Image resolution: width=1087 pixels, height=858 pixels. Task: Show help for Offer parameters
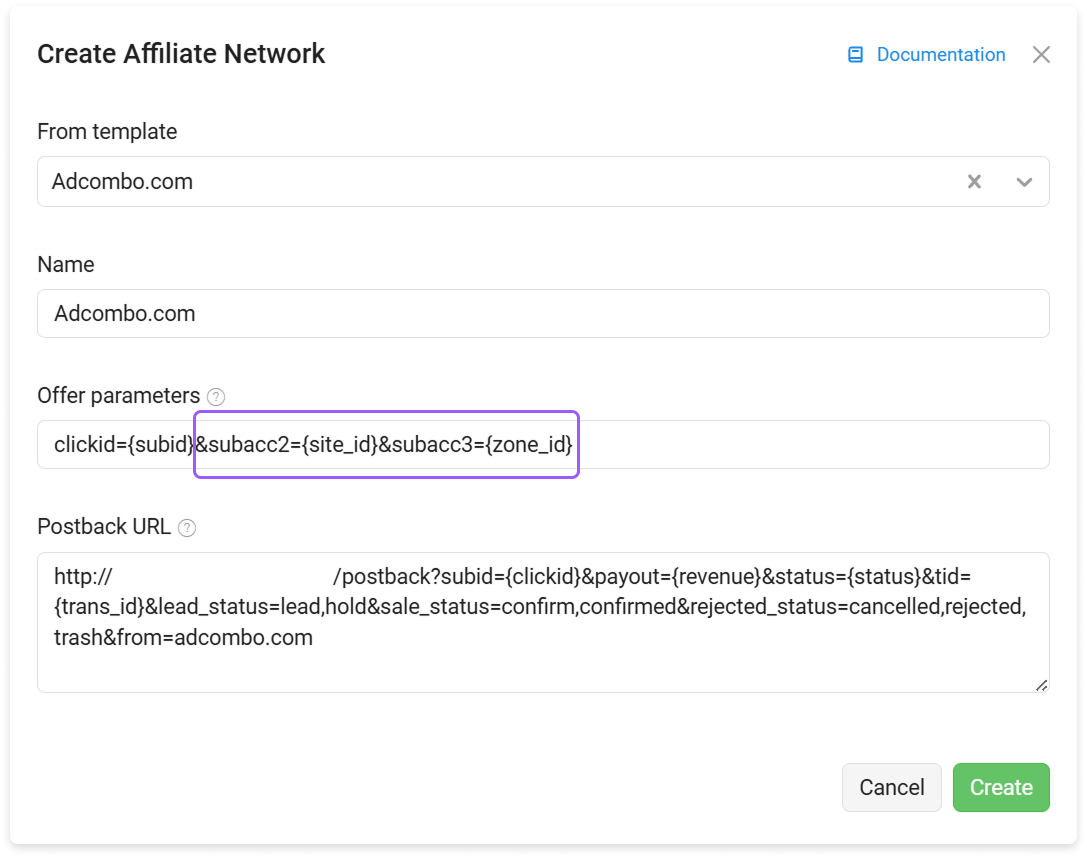[x=216, y=397]
